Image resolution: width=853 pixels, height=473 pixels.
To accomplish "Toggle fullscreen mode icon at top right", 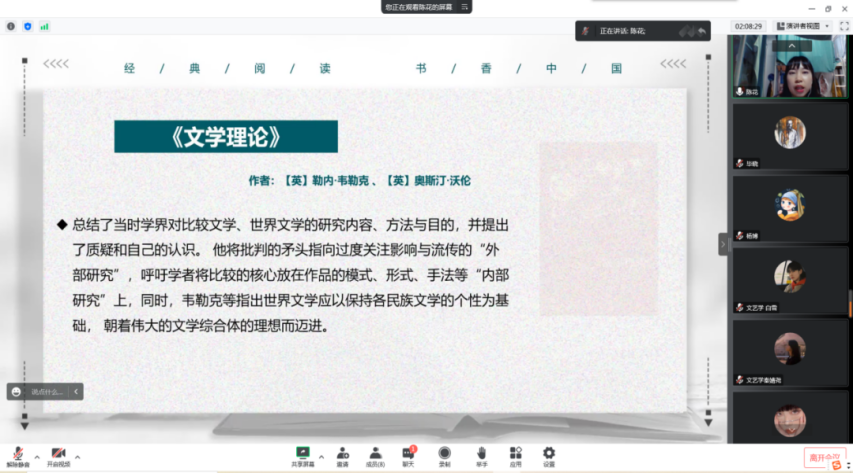I will [x=842, y=26].
